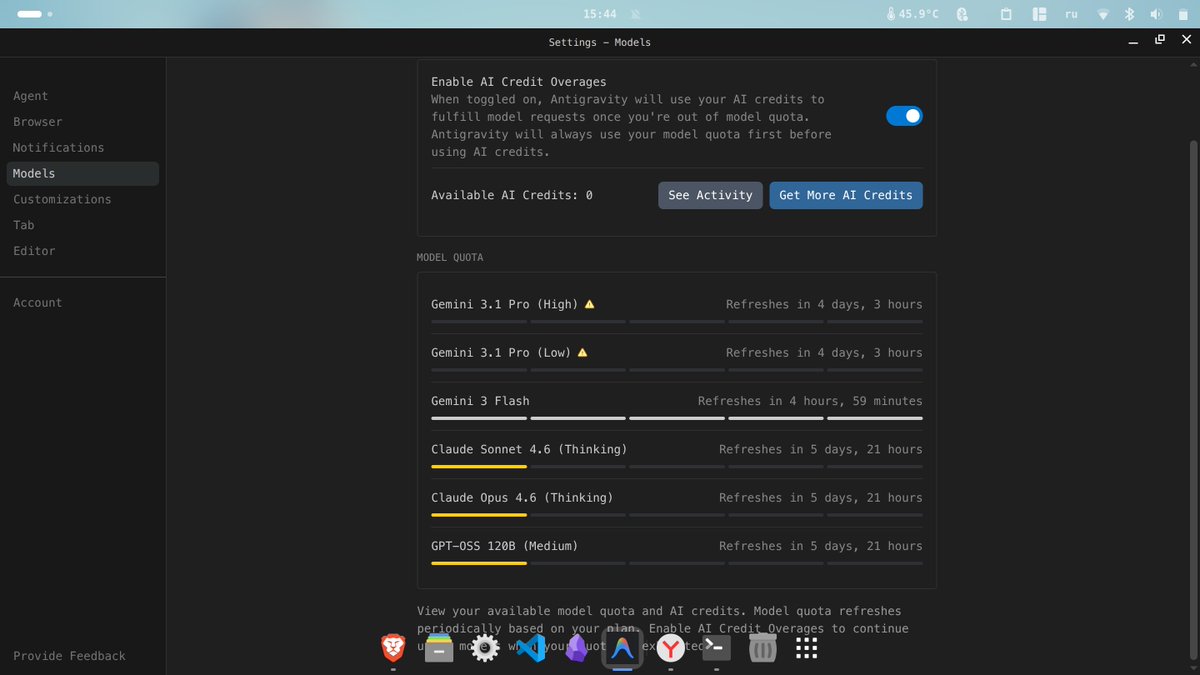
Task: Click Provide Feedback link
Action: [69, 656]
